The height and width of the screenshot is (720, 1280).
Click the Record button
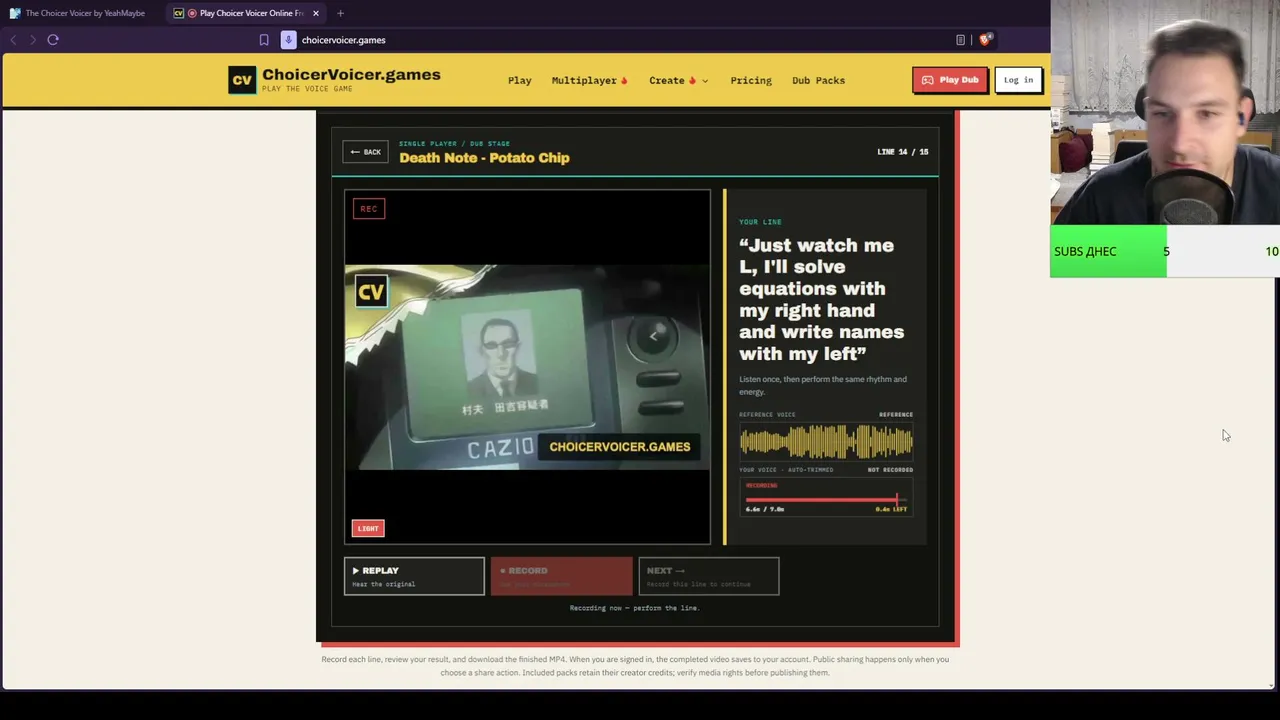[x=561, y=576]
